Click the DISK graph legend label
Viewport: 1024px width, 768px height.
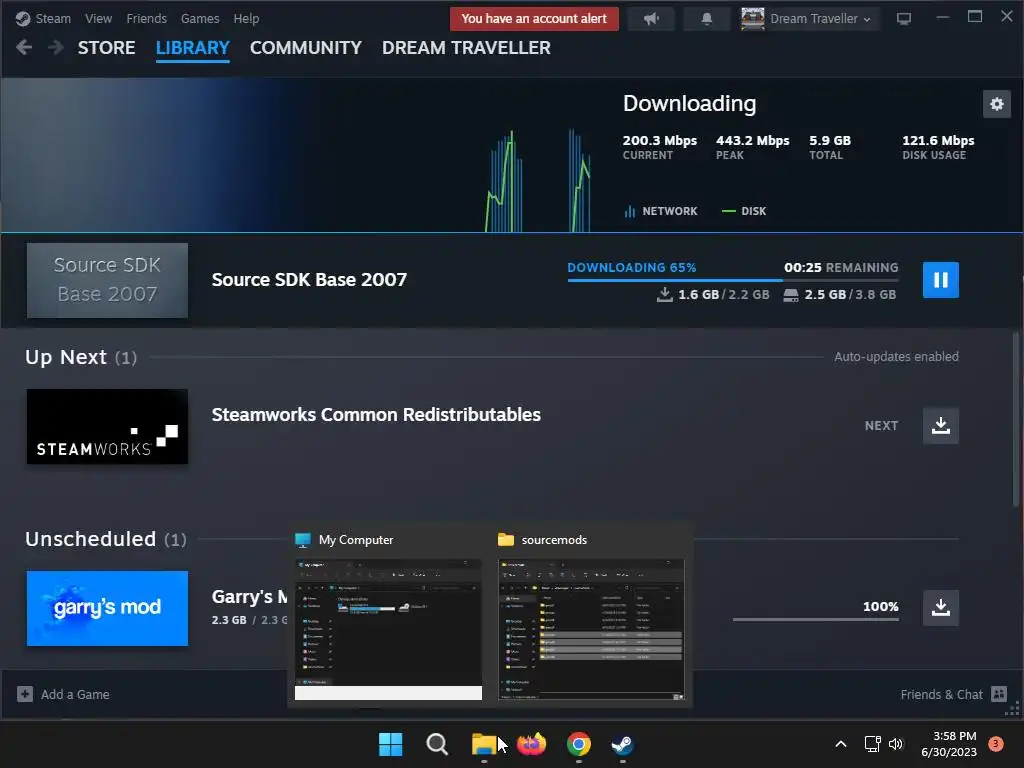(753, 211)
